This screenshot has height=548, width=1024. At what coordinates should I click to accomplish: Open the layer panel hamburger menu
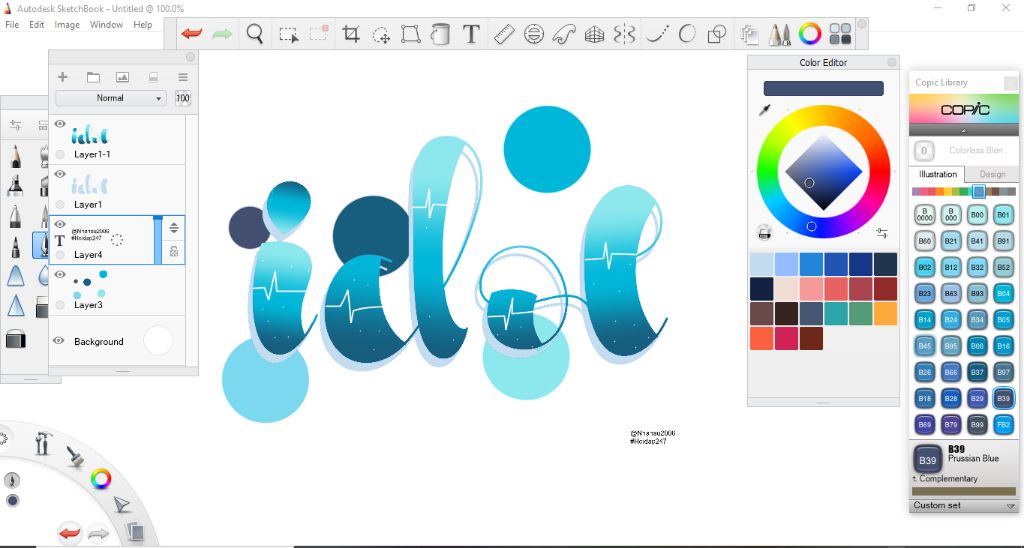183,77
